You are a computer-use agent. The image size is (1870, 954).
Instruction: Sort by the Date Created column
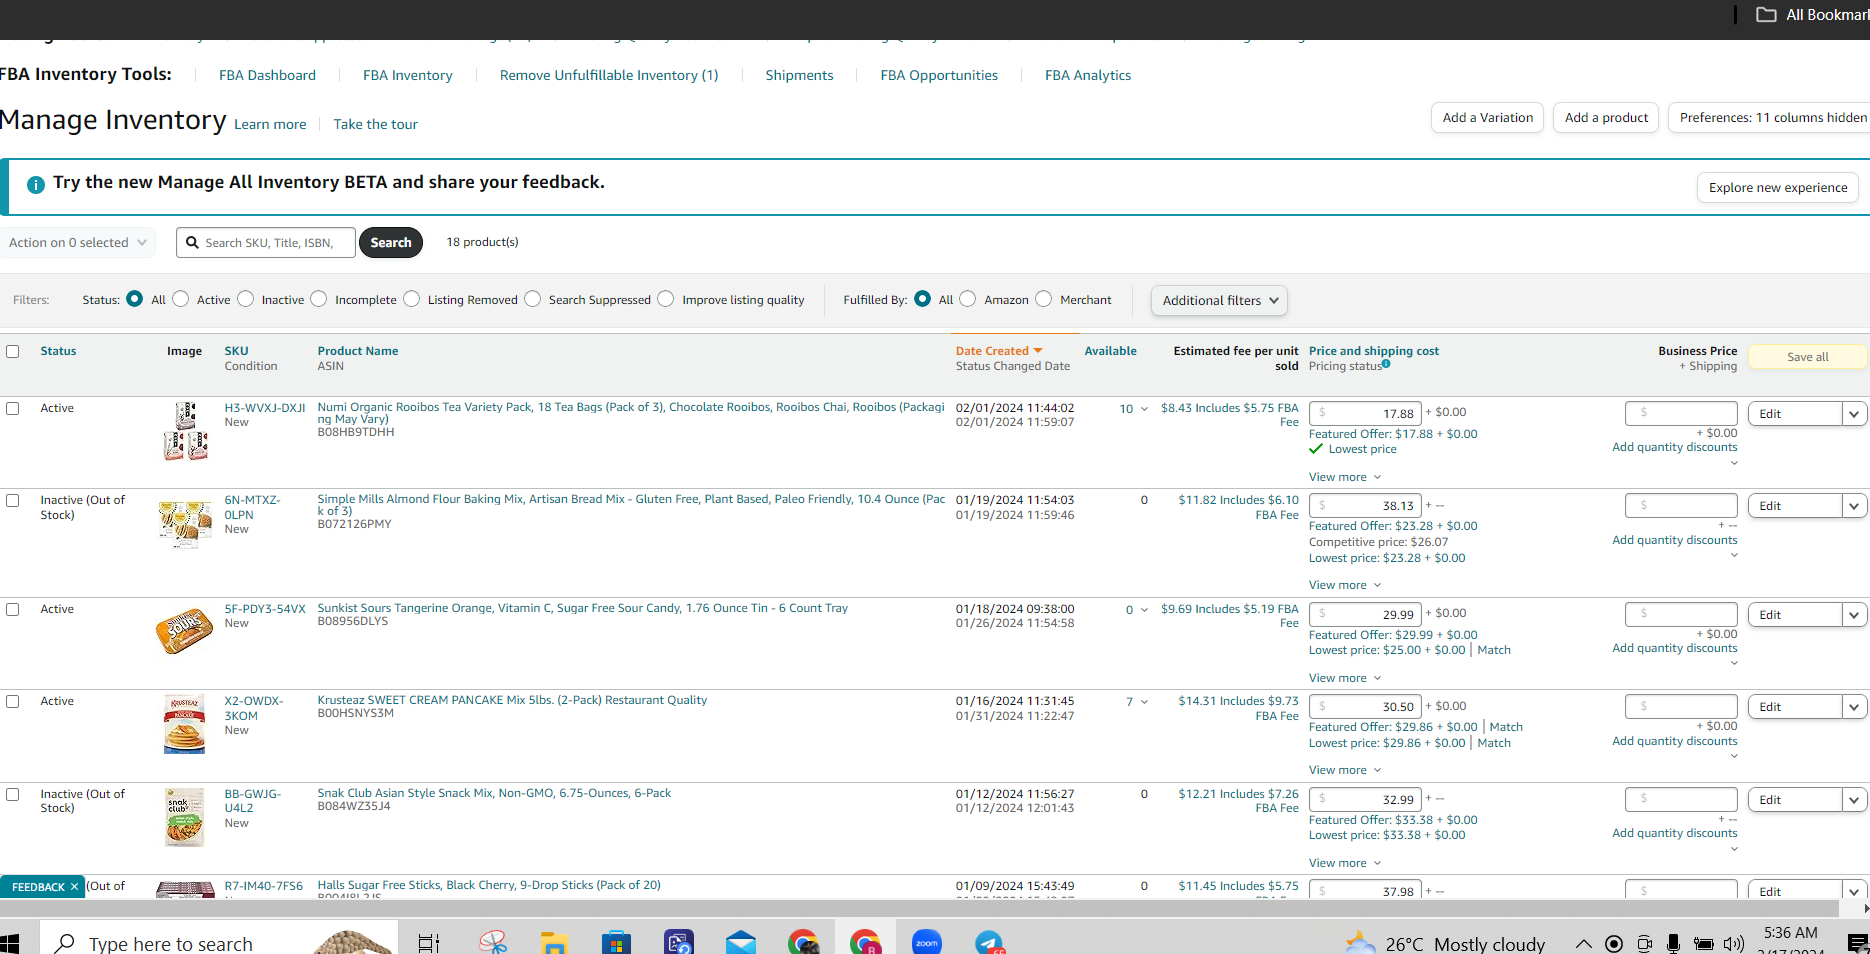[999, 351]
